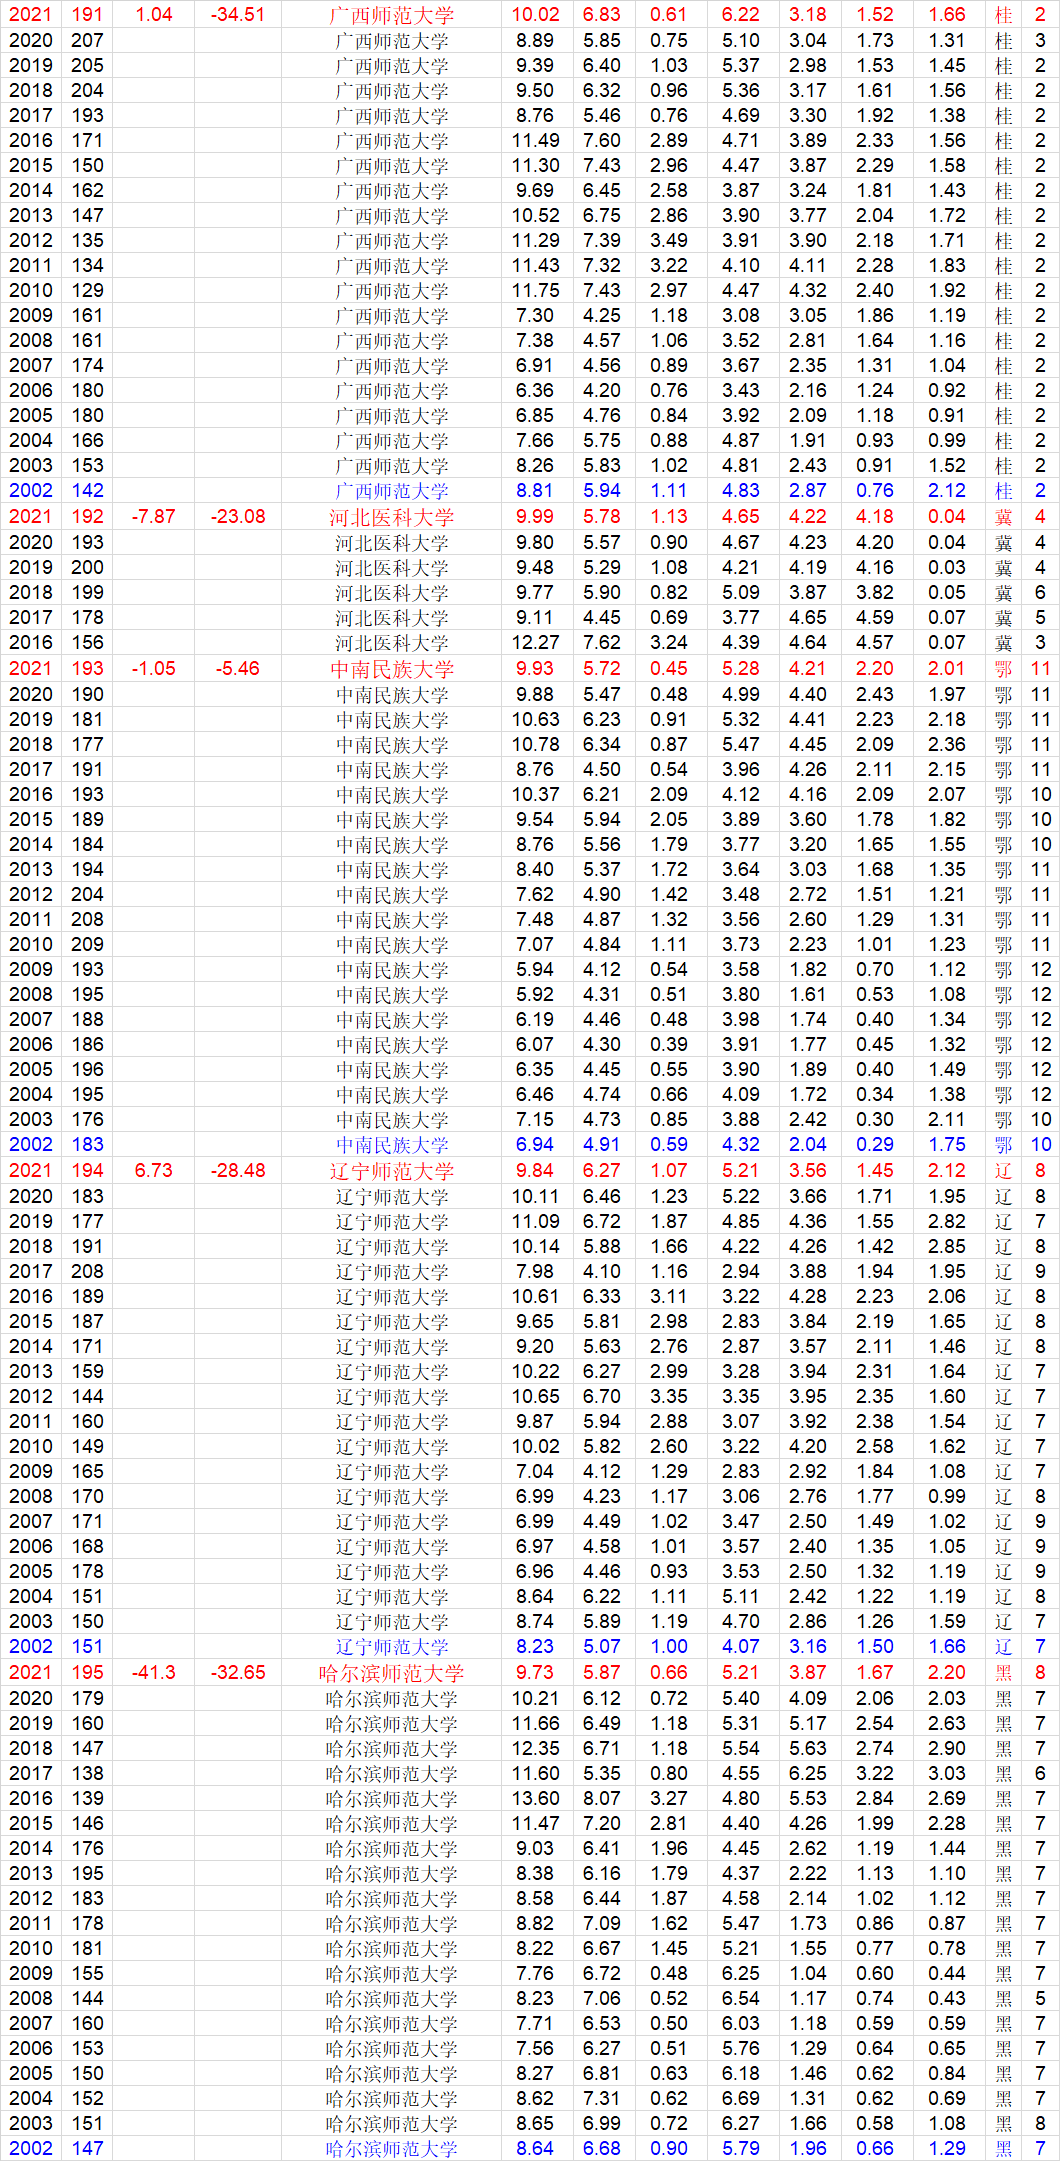Select the 冀 cell in 河北医科大学 2021 row

[1004, 517]
